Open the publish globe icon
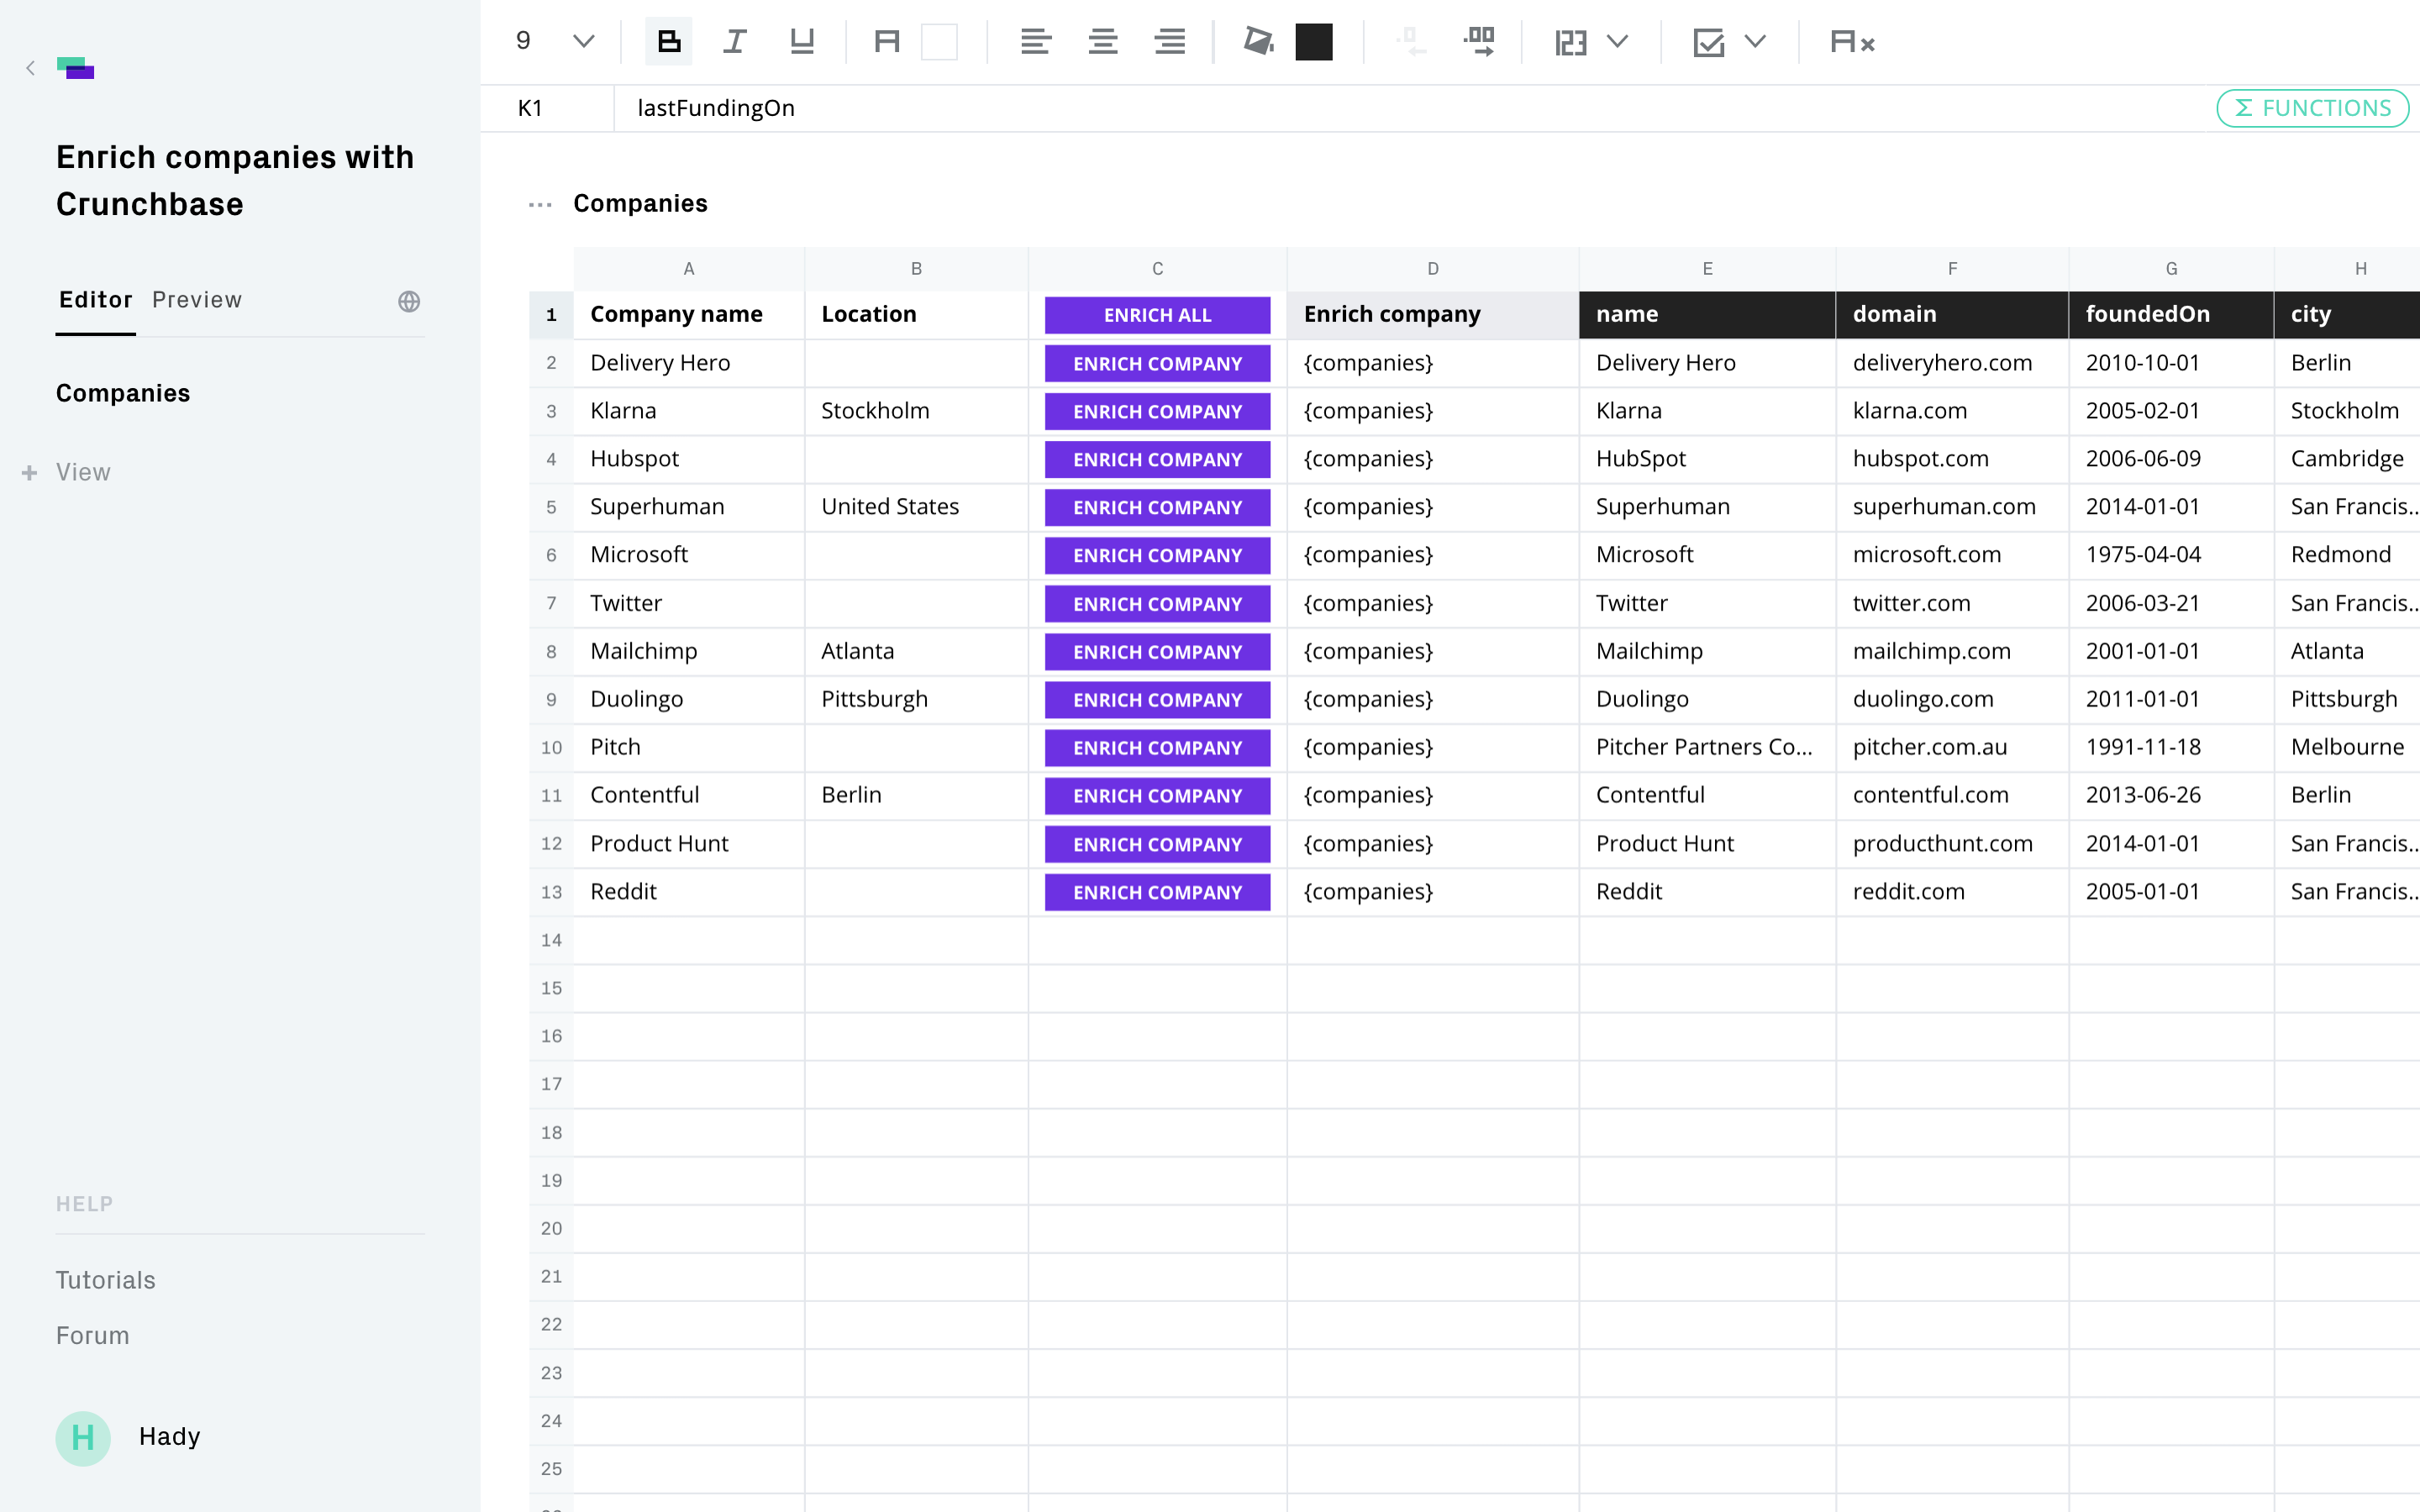 click(x=409, y=301)
